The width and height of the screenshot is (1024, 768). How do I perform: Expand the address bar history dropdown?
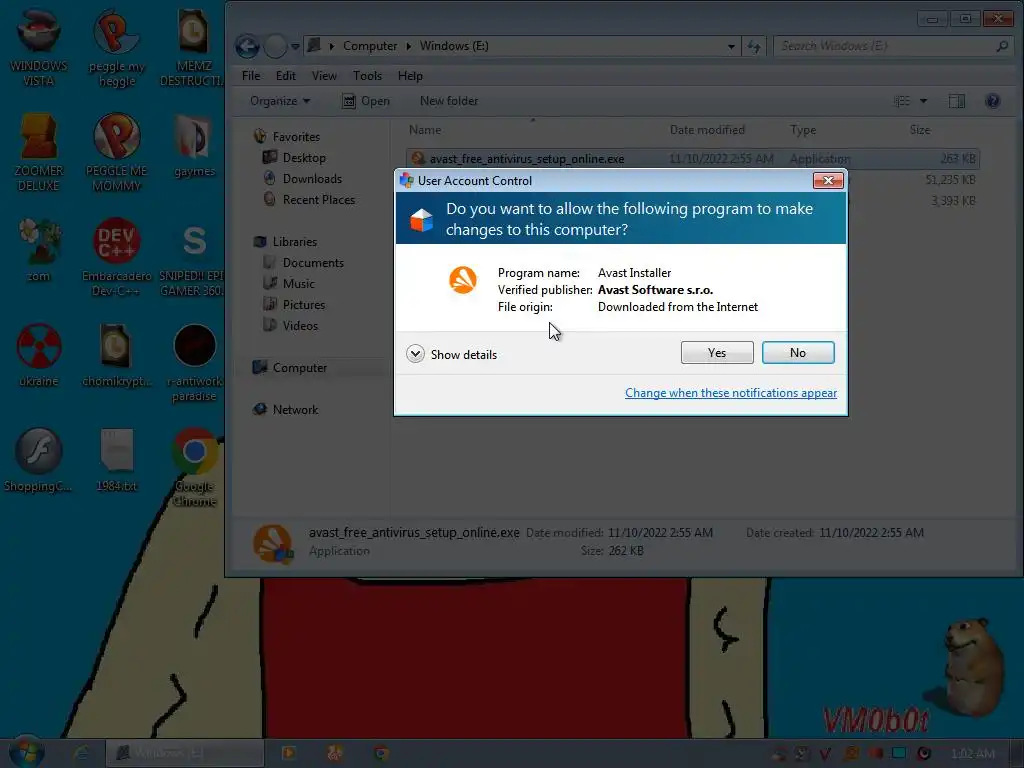point(731,46)
